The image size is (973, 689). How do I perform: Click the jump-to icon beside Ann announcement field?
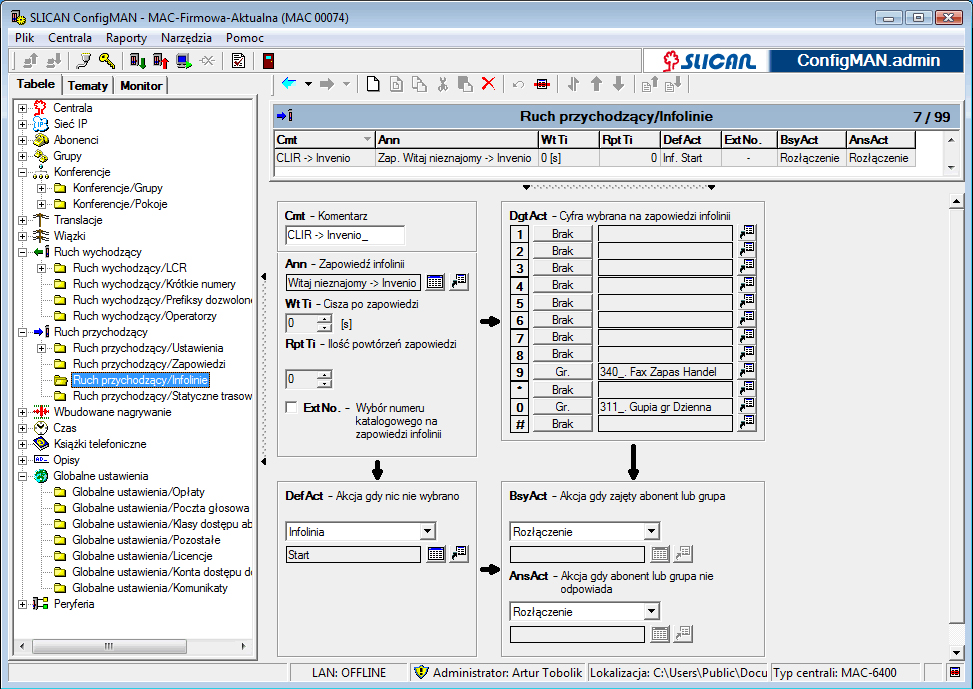(459, 282)
